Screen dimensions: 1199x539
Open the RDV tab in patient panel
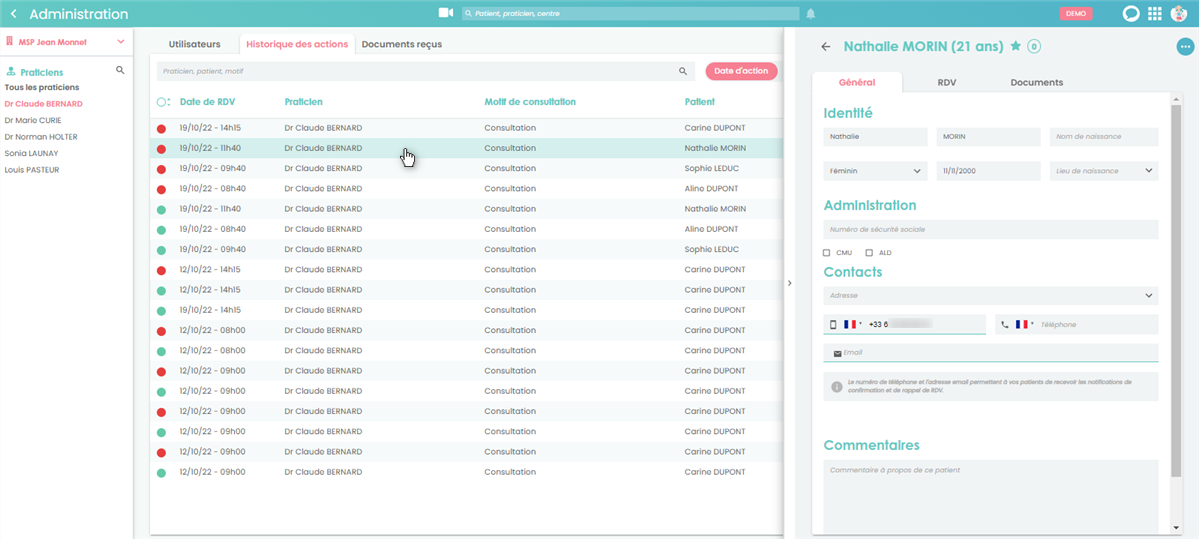tap(946, 83)
